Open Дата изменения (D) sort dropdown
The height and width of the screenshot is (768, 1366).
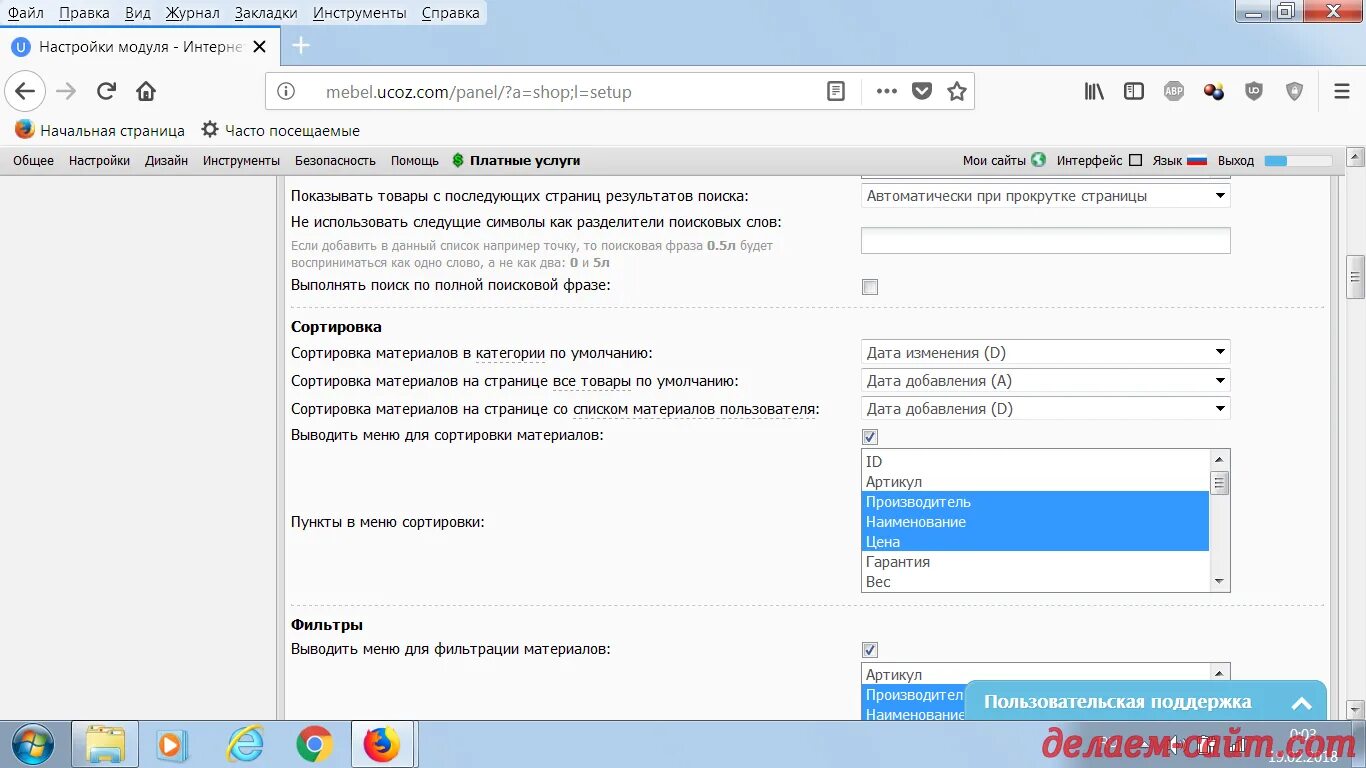pyautogui.click(x=1045, y=352)
